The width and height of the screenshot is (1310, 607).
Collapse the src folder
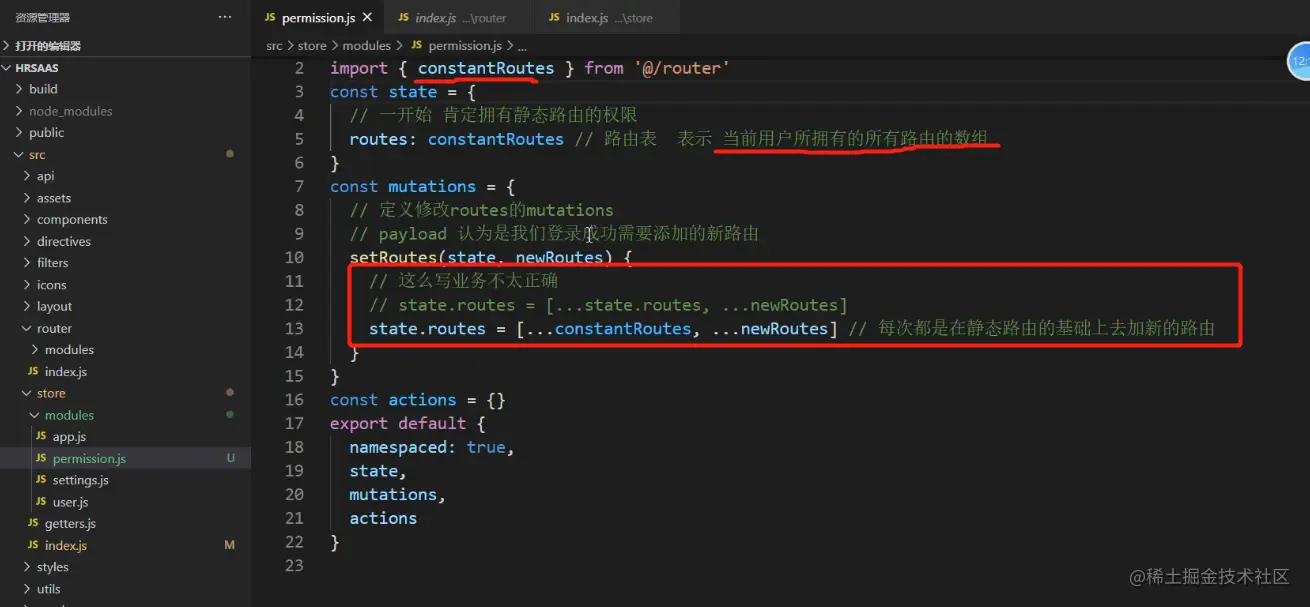click(x=125, y=155)
